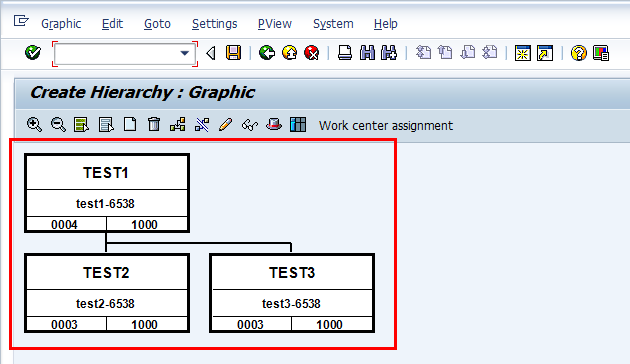630x364 pixels.
Task: Click the assign hierarchy nodes icon
Action: pyautogui.click(x=178, y=125)
